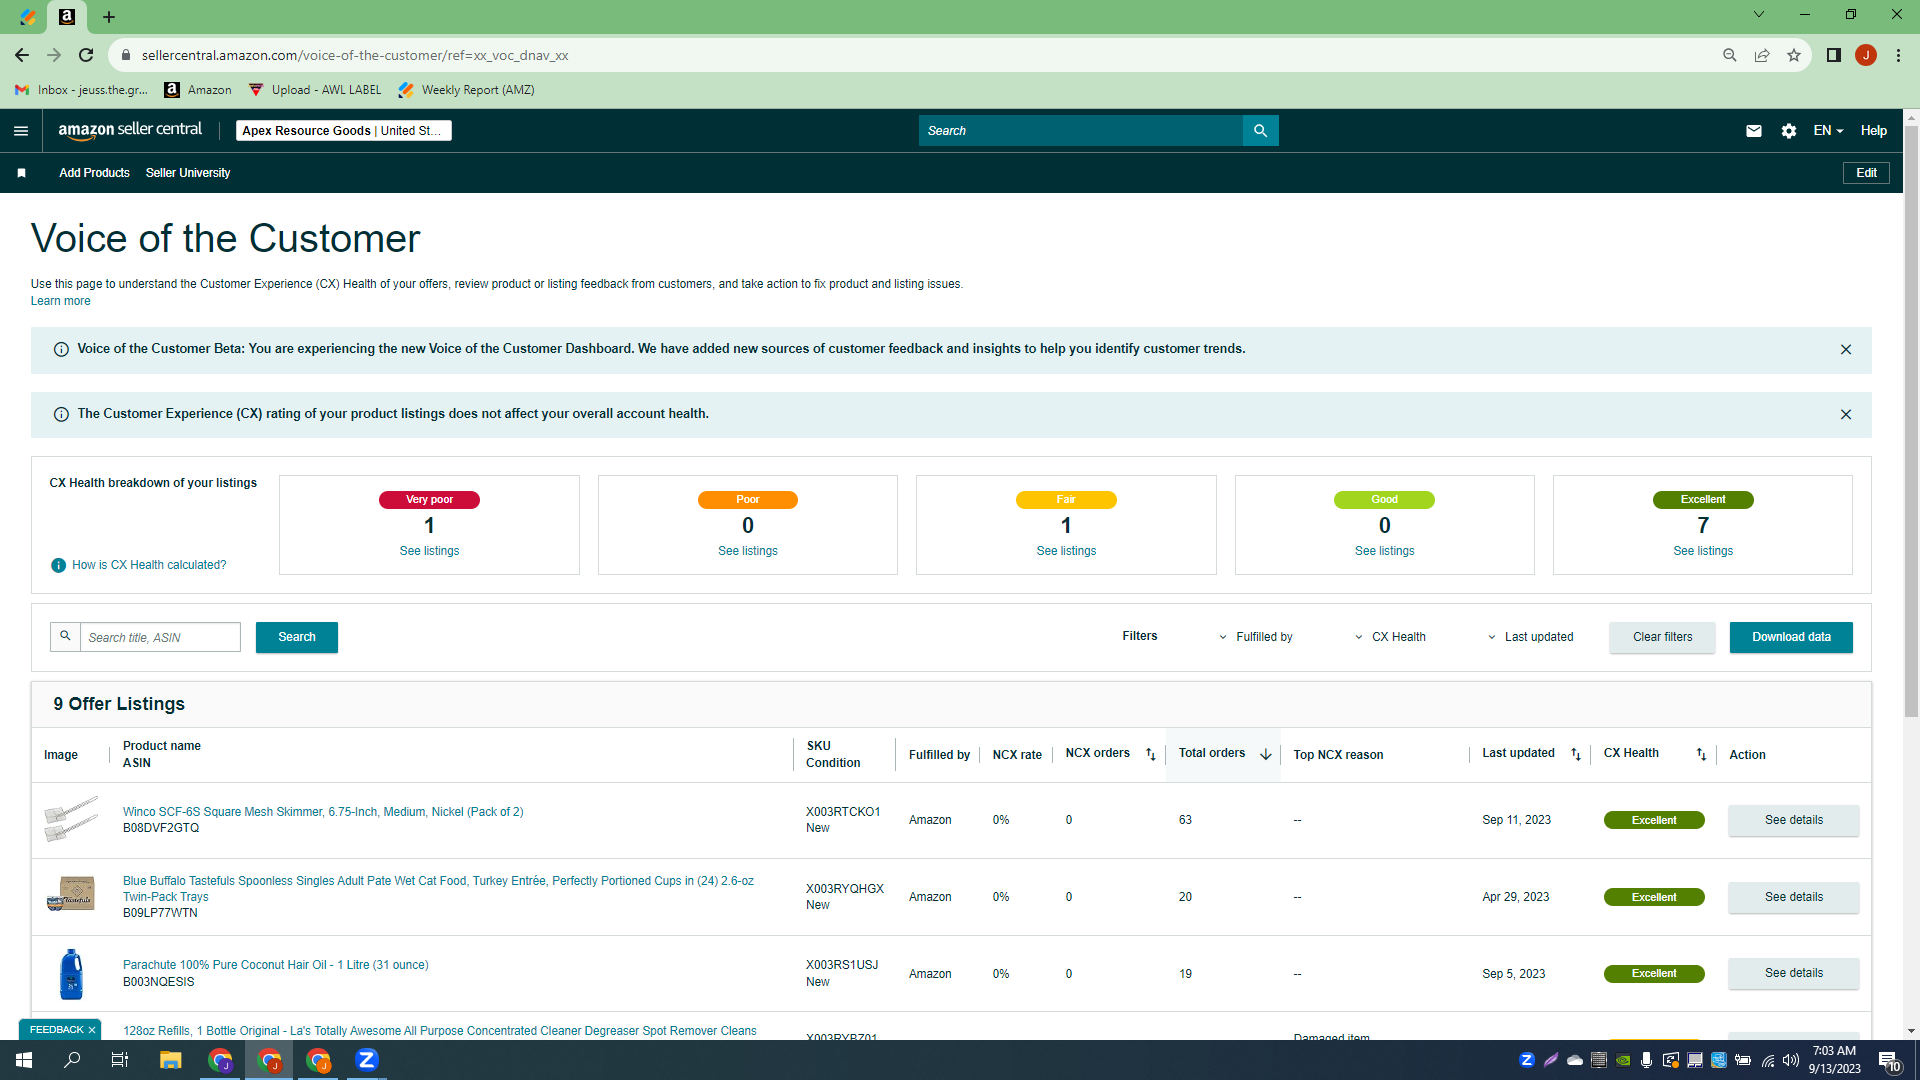Click the Search title, ASIN input field

point(160,638)
